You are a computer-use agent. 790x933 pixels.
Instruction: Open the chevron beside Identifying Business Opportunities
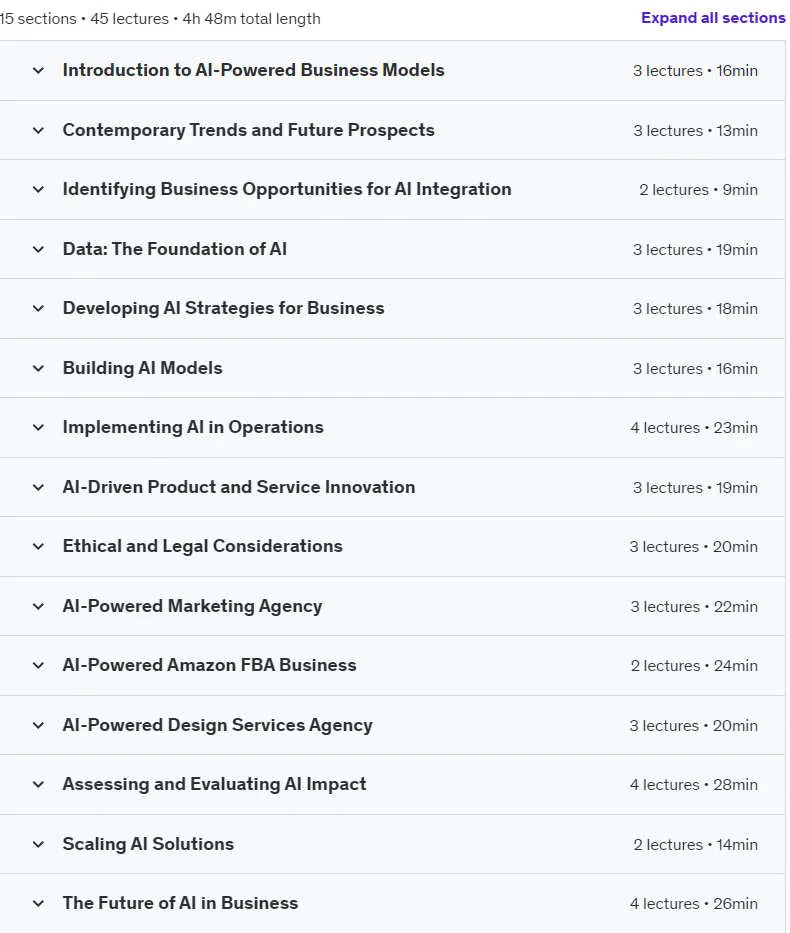pos(38,189)
